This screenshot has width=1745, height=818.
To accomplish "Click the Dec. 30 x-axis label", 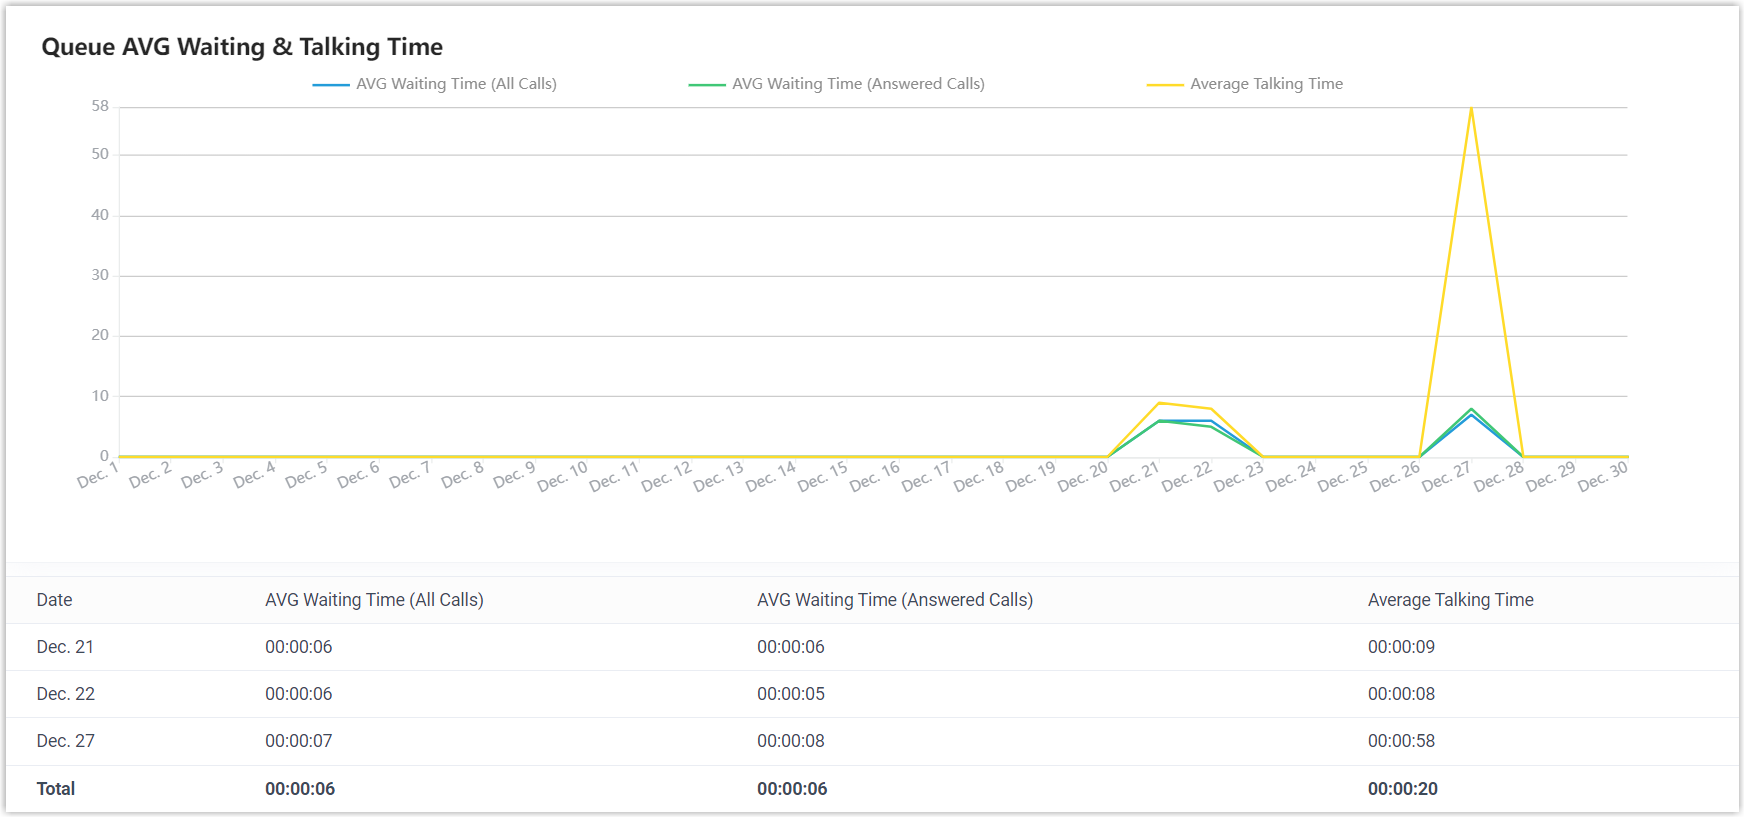I will point(1602,476).
